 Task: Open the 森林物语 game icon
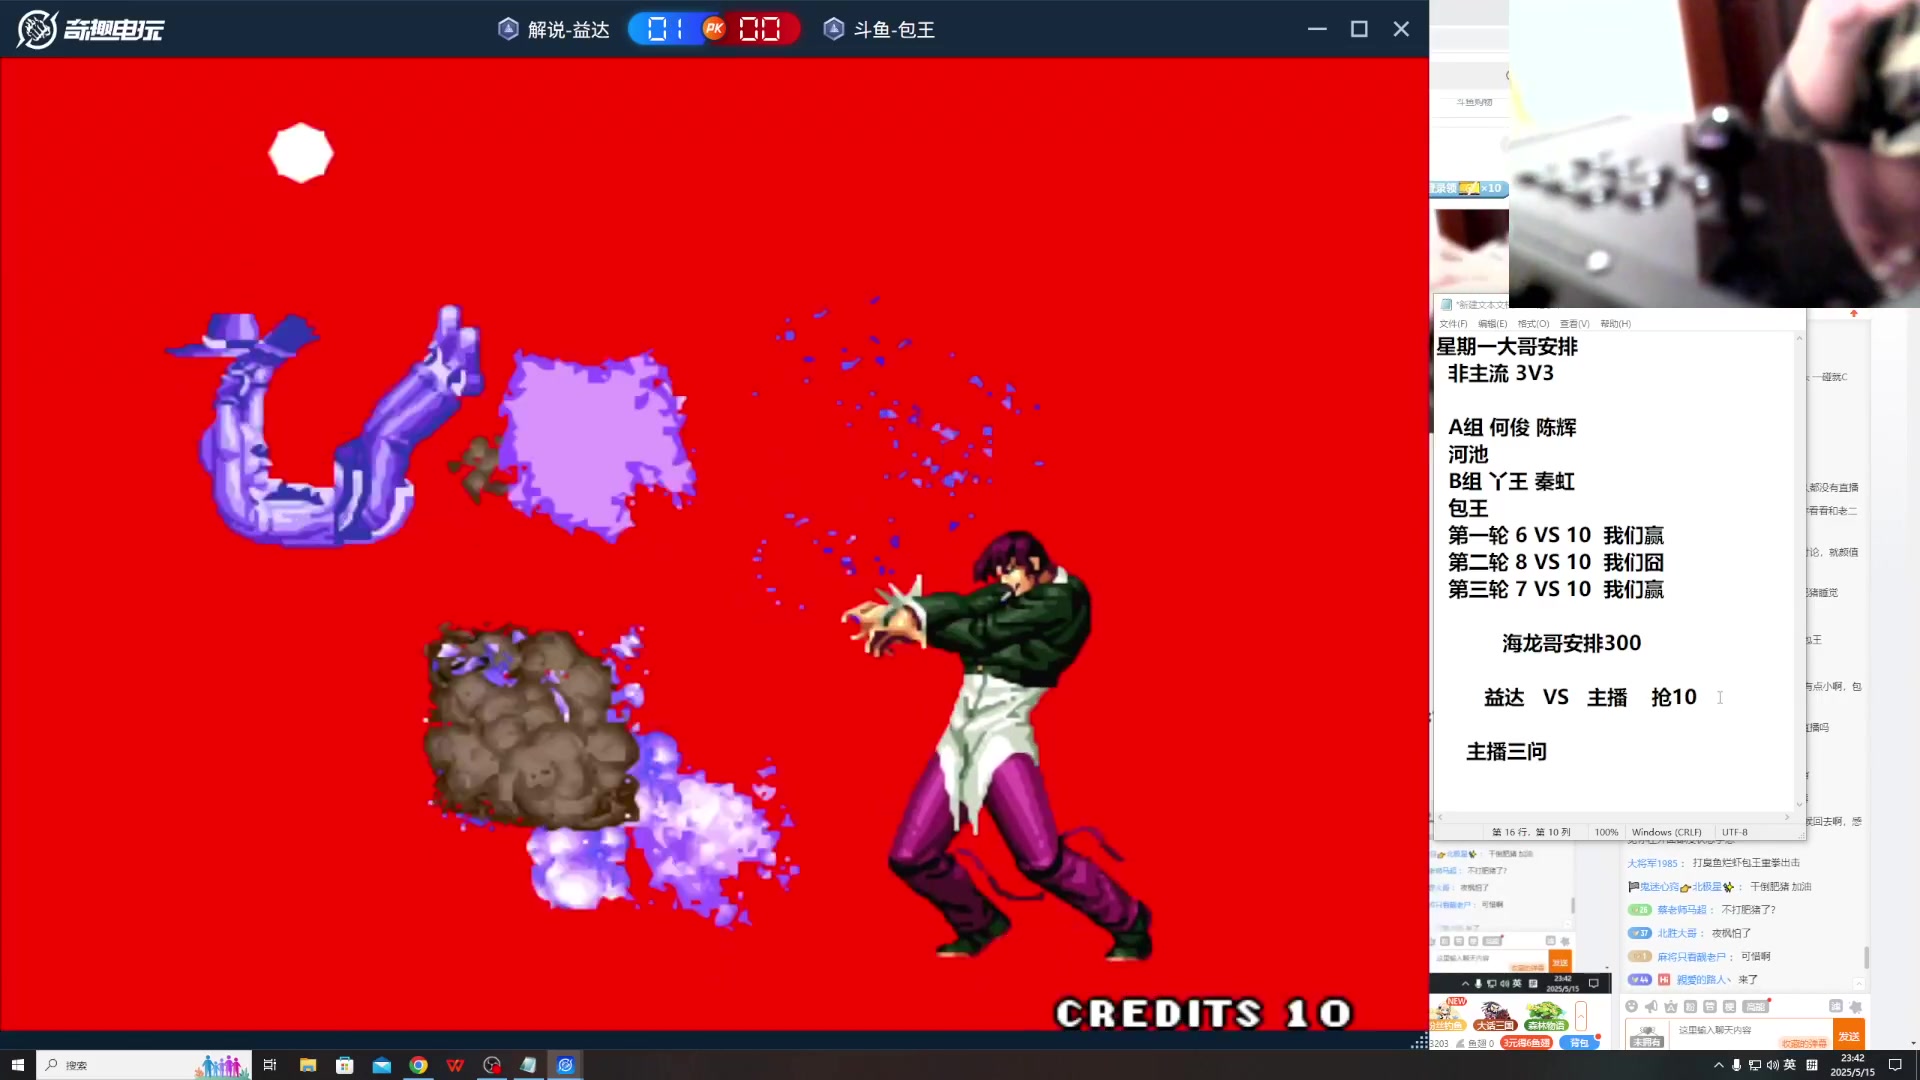point(1545,1015)
